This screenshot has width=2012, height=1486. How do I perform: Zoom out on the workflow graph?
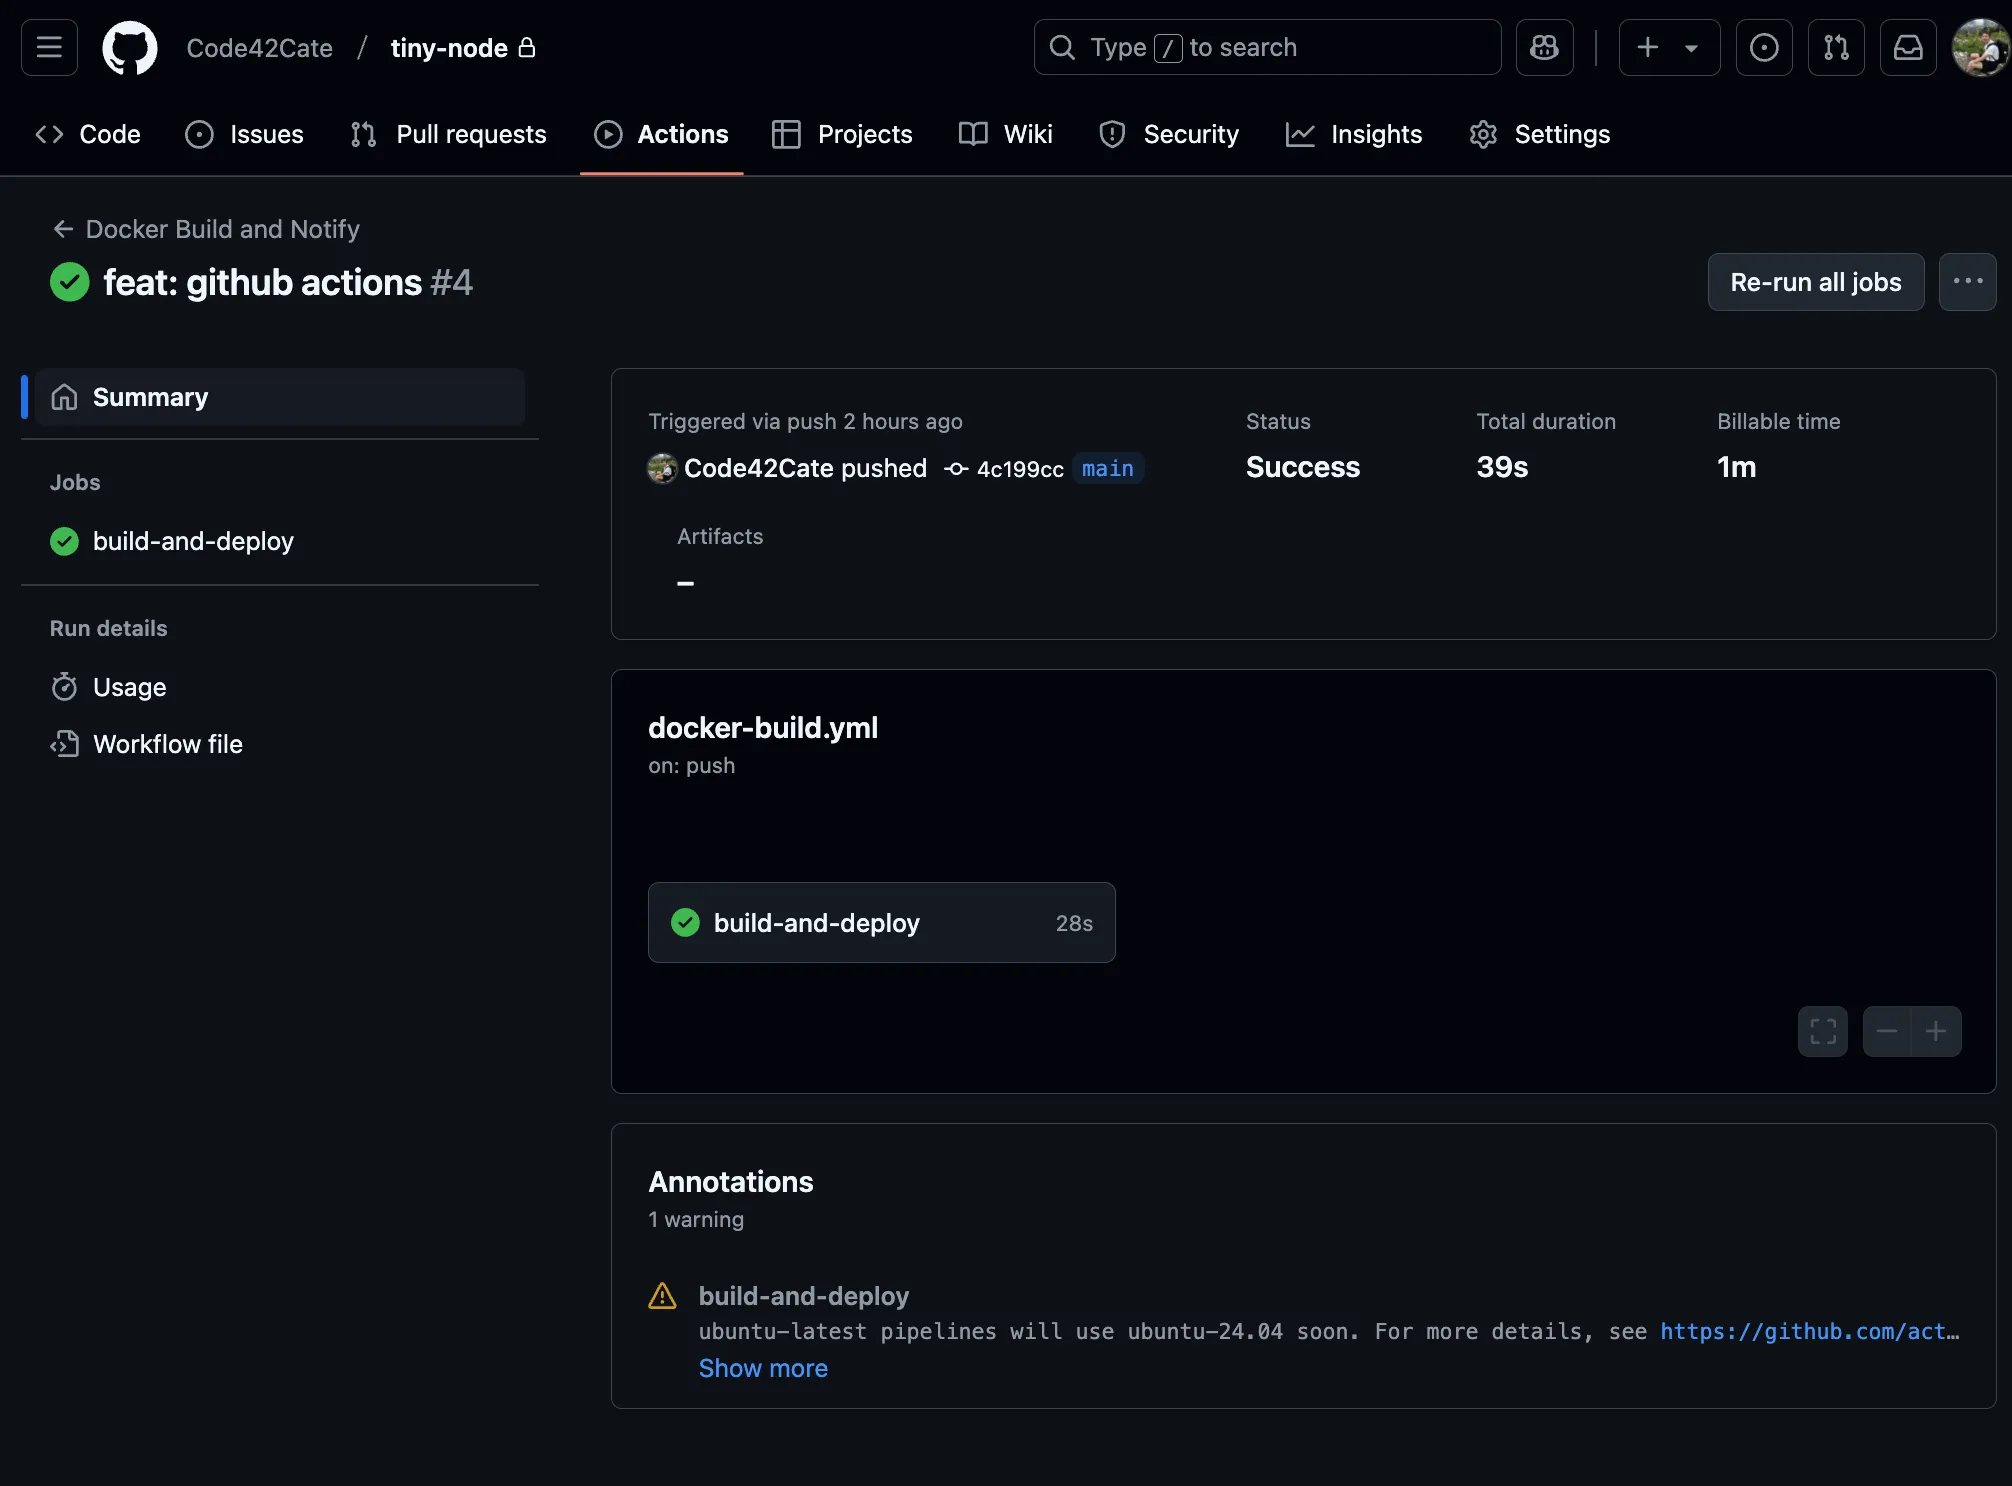tap(1887, 1031)
